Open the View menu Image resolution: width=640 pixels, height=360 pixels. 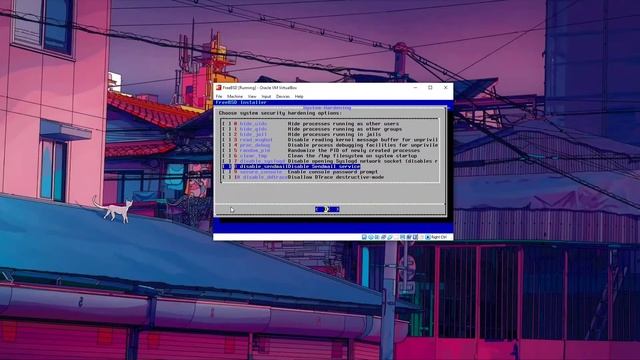252,97
